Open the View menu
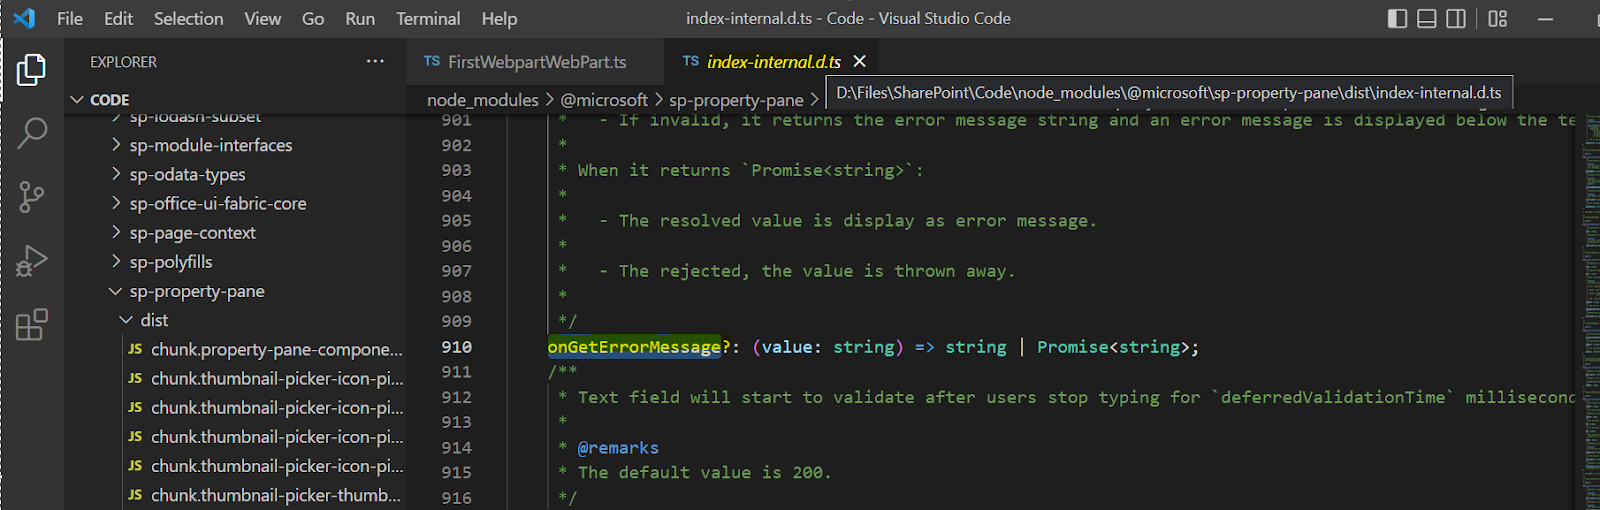 tap(262, 18)
